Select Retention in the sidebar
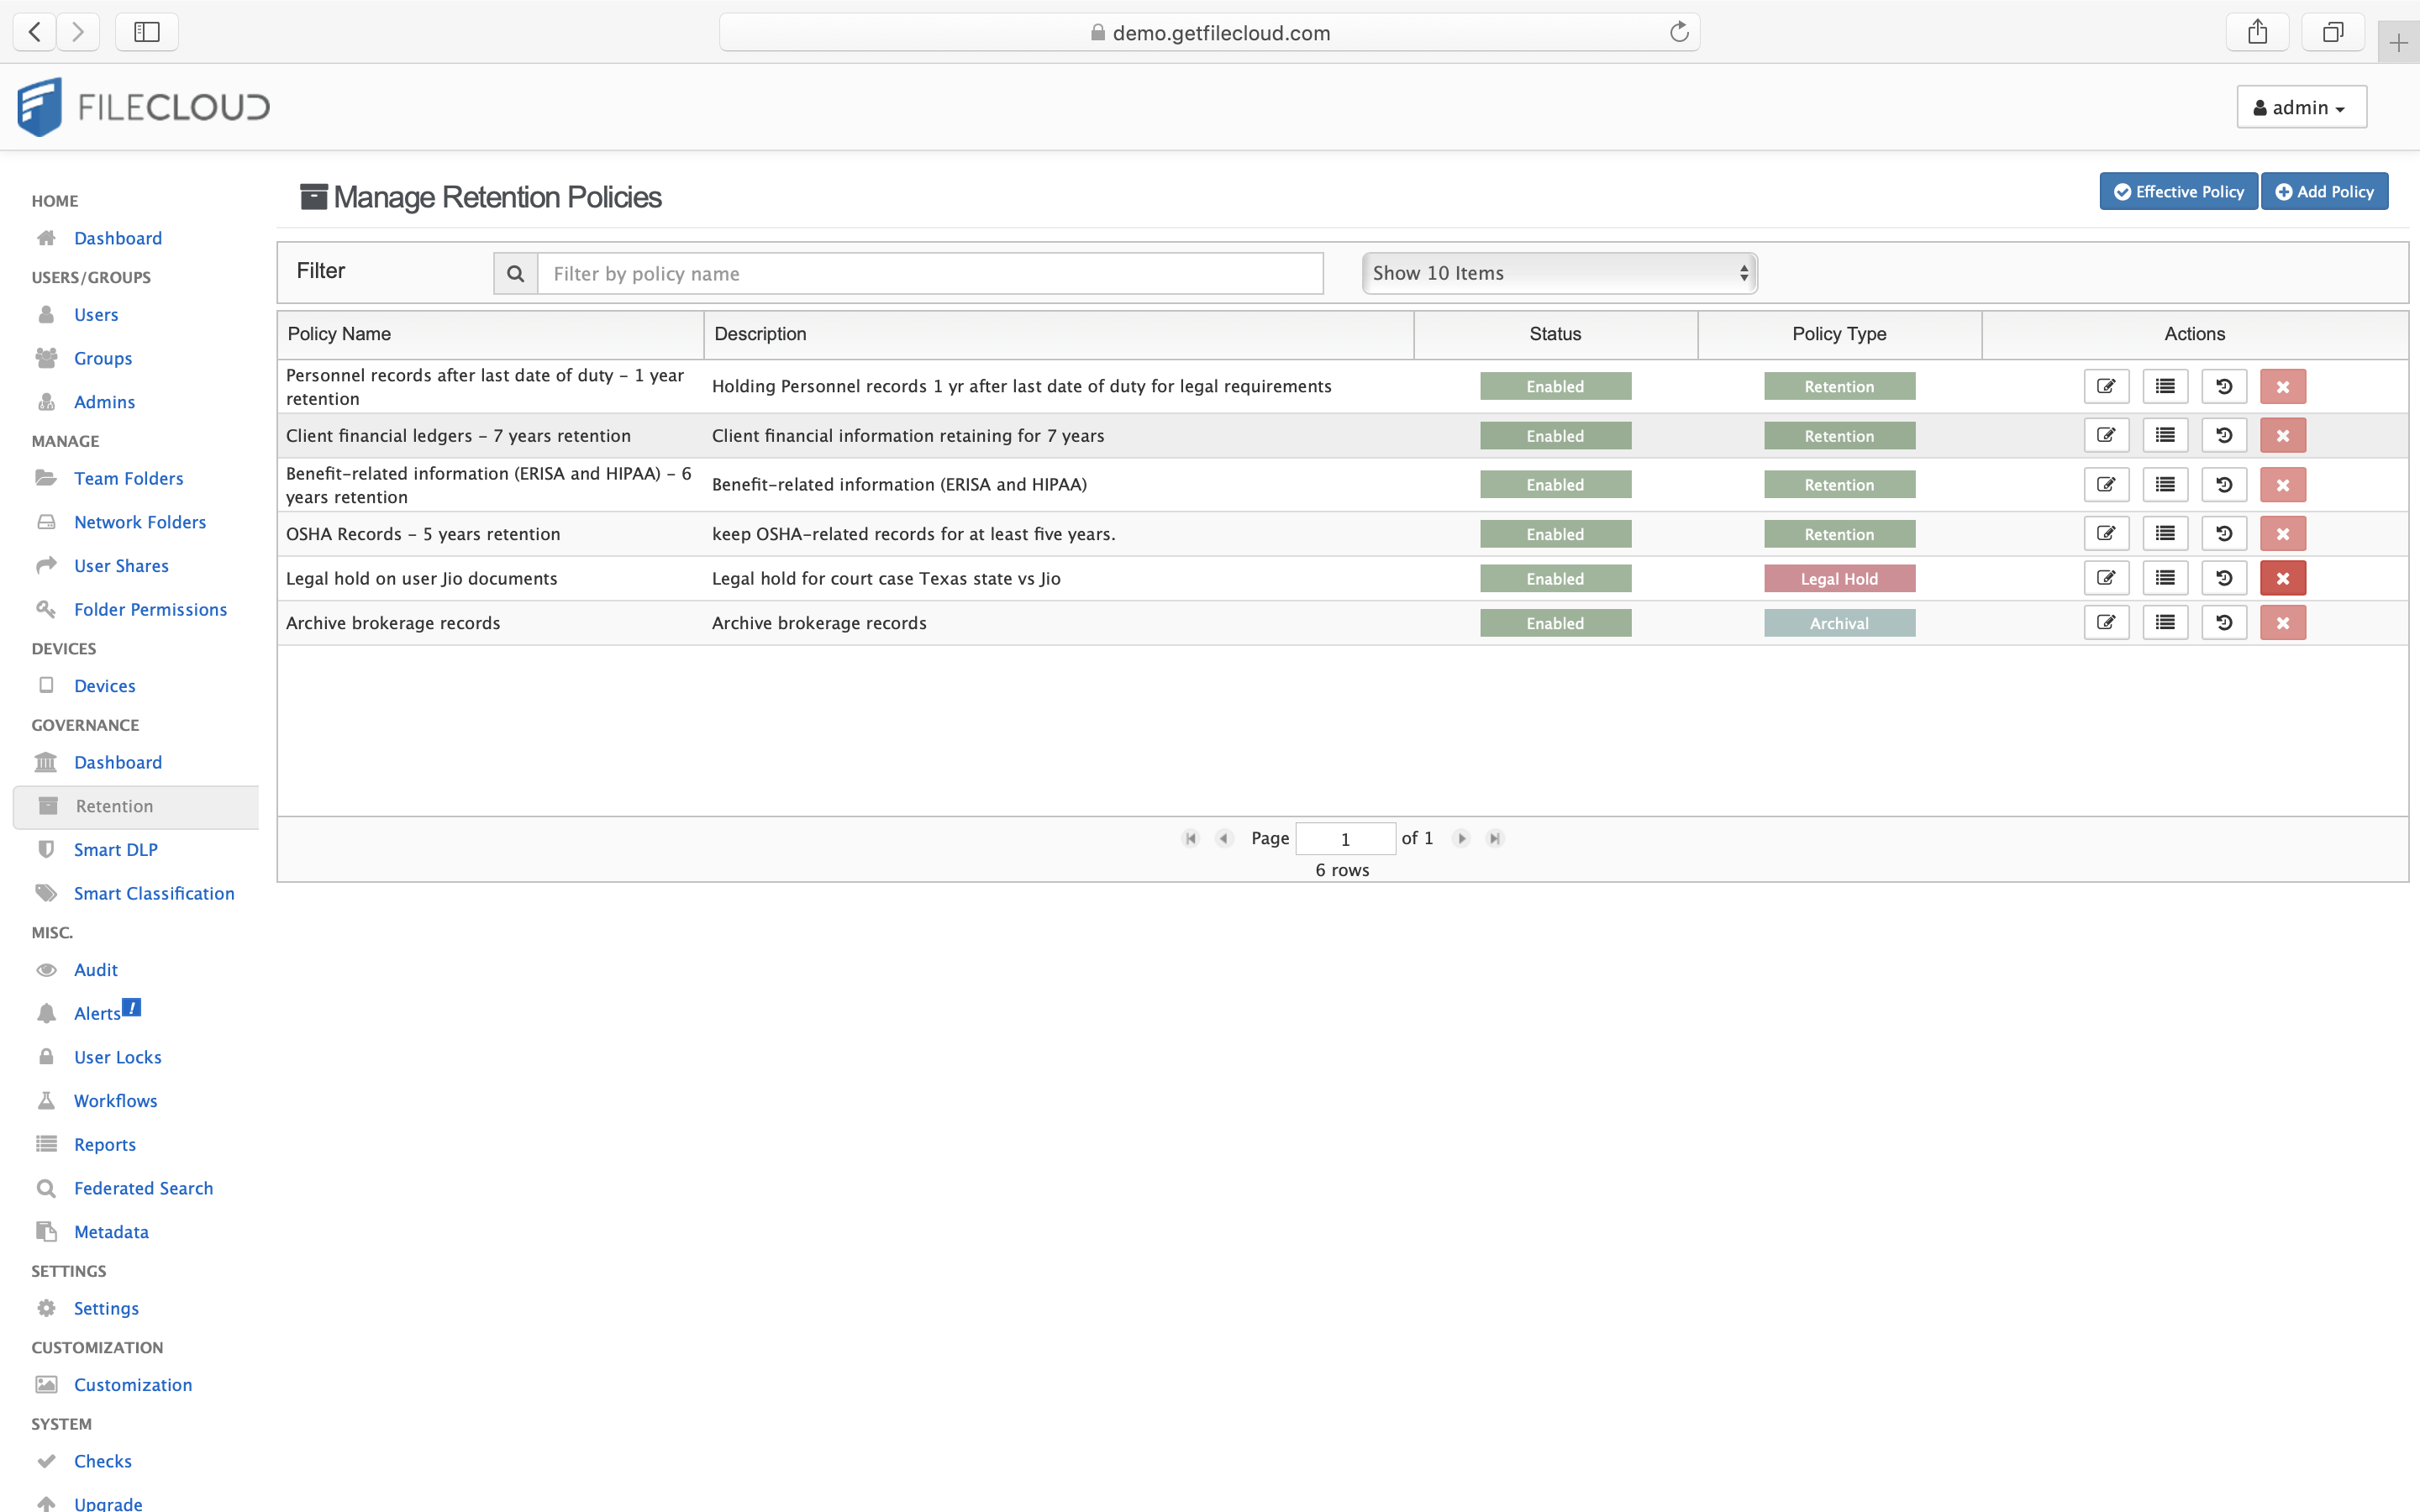This screenshot has height=1512, width=2420. pos(136,806)
